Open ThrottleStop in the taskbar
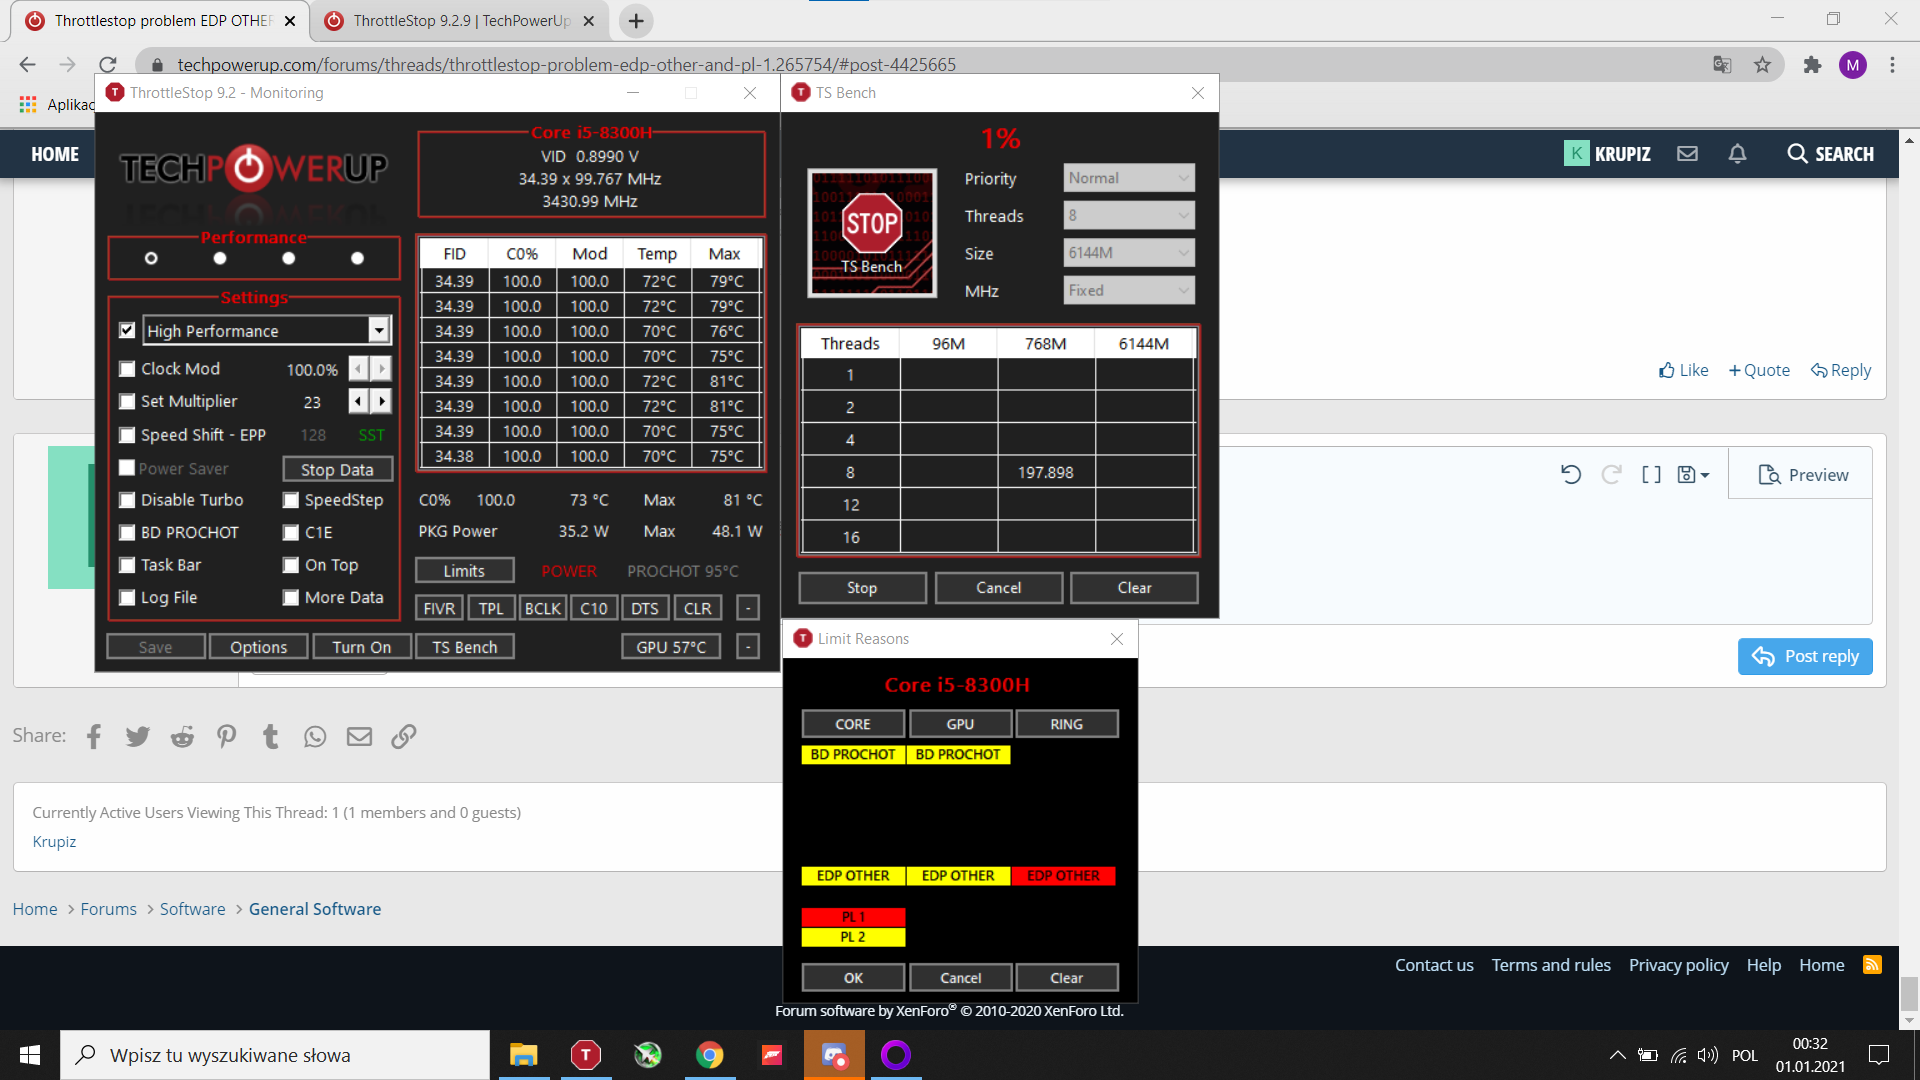The height and width of the screenshot is (1080, 1920). (586, 1055)
